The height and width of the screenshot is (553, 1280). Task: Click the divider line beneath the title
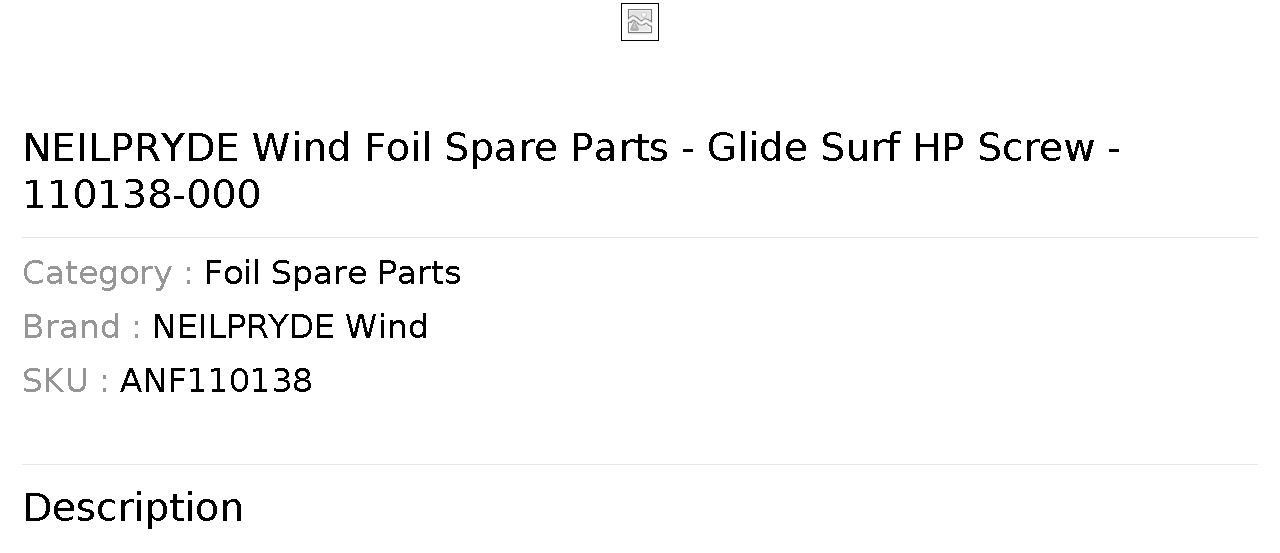[x=640, y=238]
